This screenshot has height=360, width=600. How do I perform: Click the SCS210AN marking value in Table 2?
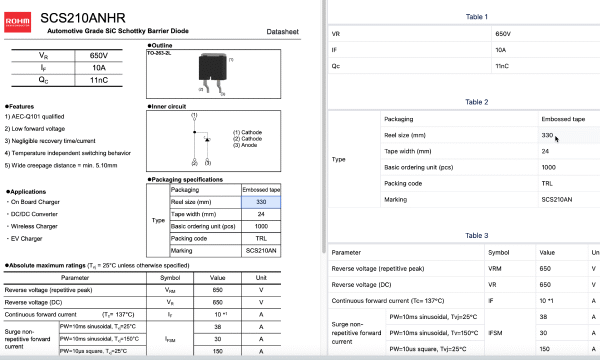pyautogui.click(x=557, y=199)
